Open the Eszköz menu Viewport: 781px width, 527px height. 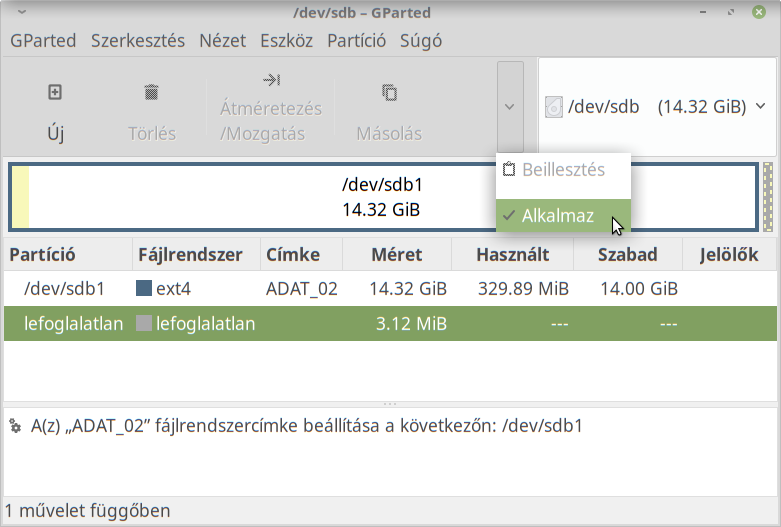coord(286,40)
